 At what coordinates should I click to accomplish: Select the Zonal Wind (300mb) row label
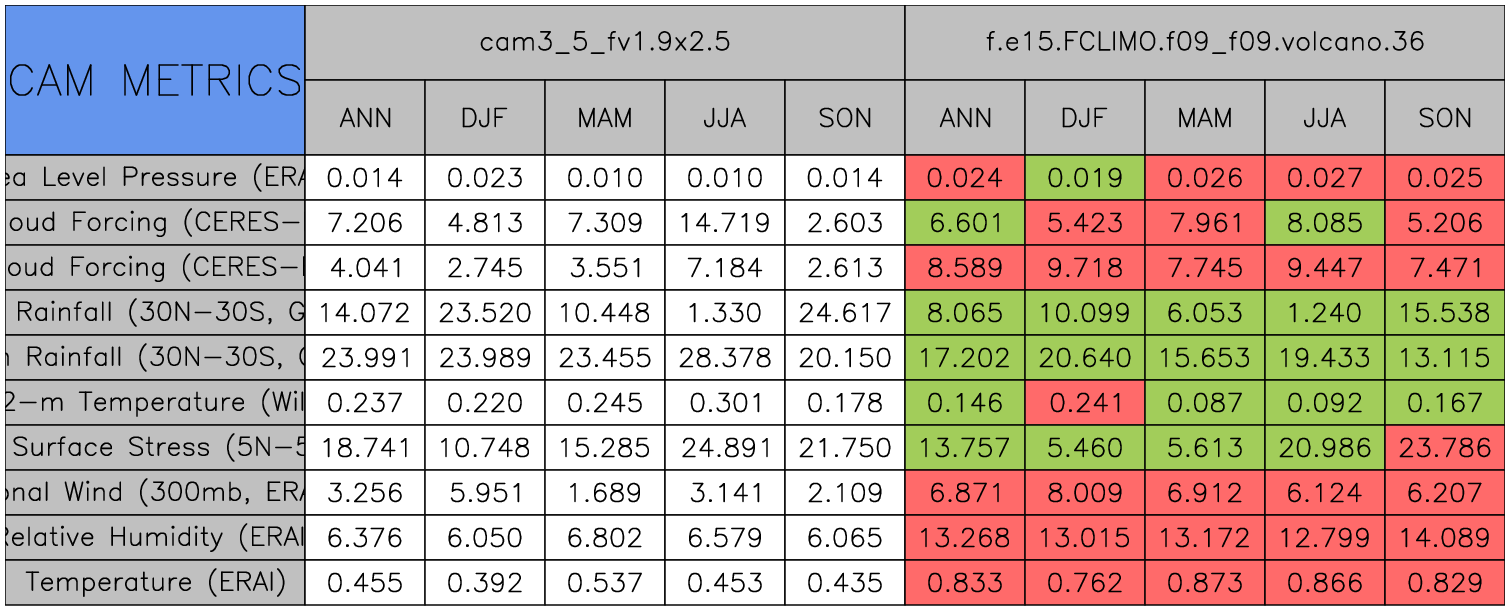(x=154, y=492)
